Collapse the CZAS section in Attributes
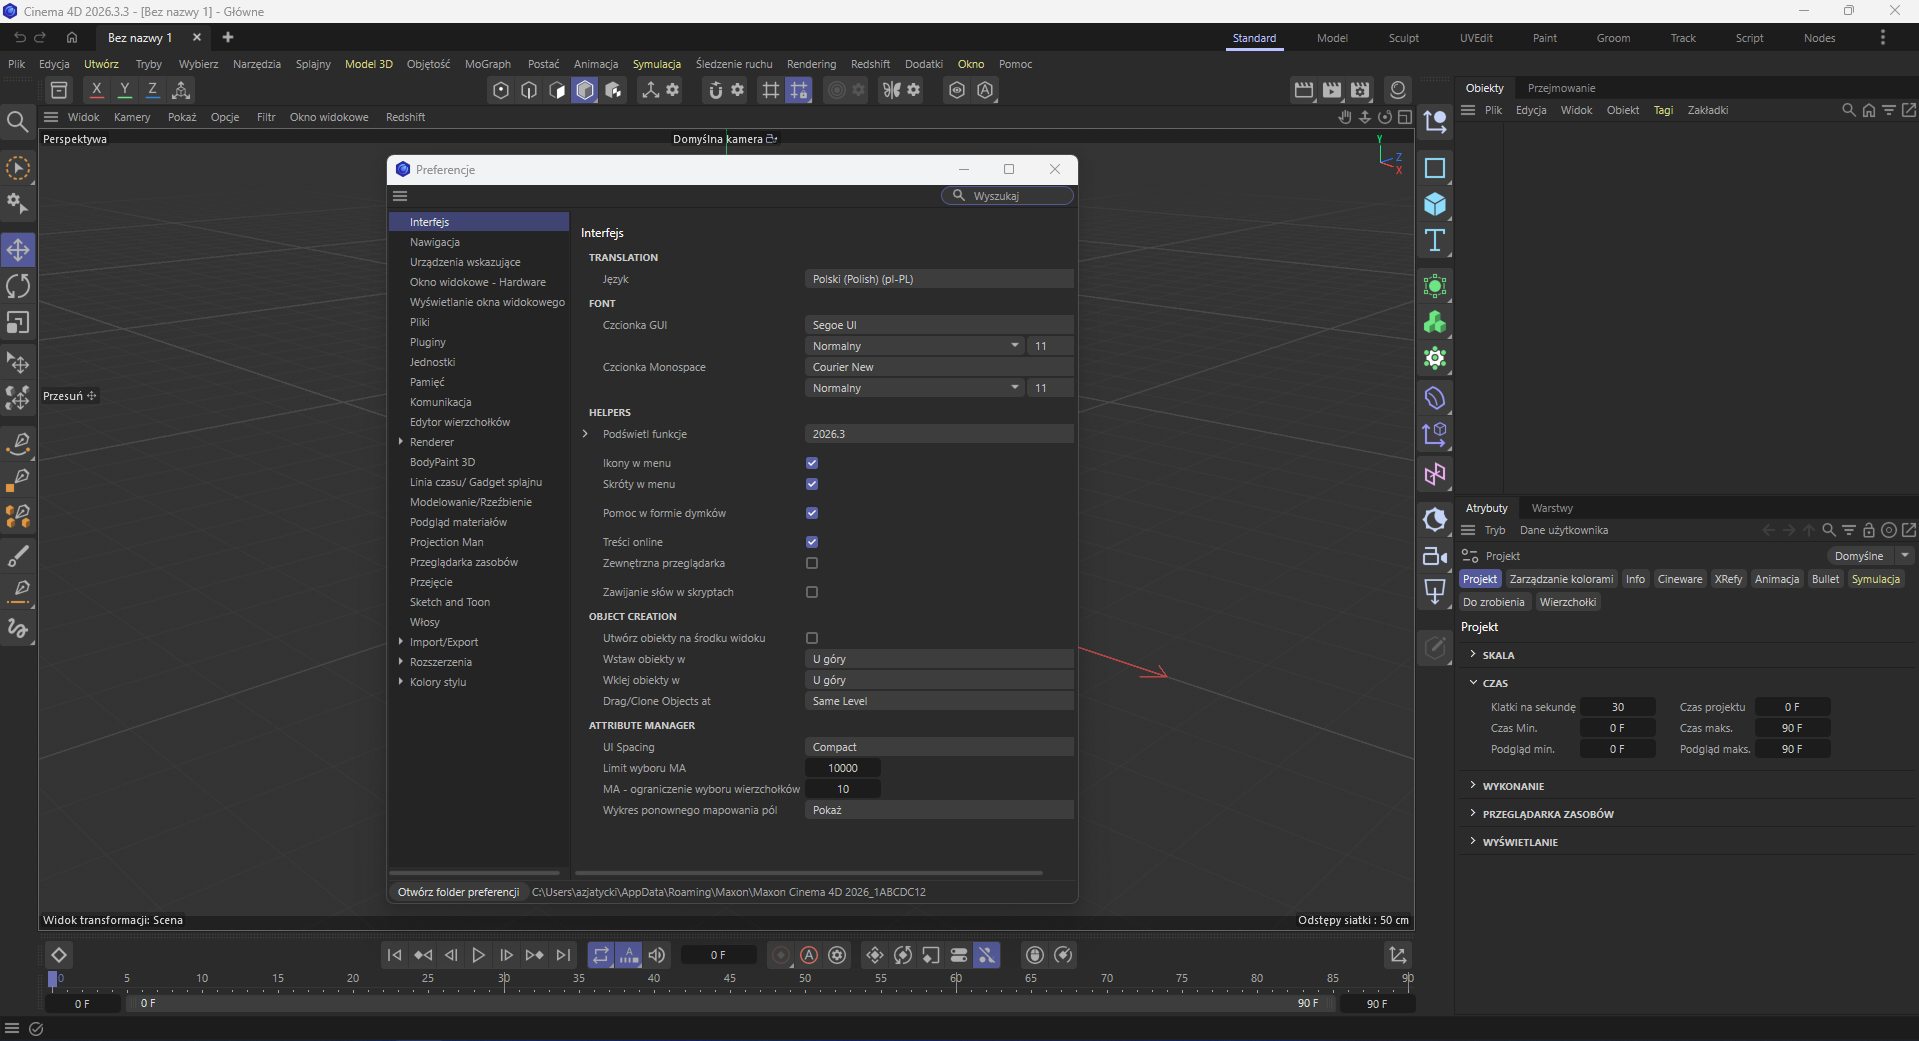Image resolution: width=1919 pixels, height=1041 pixels. (x=1473, y=682)
